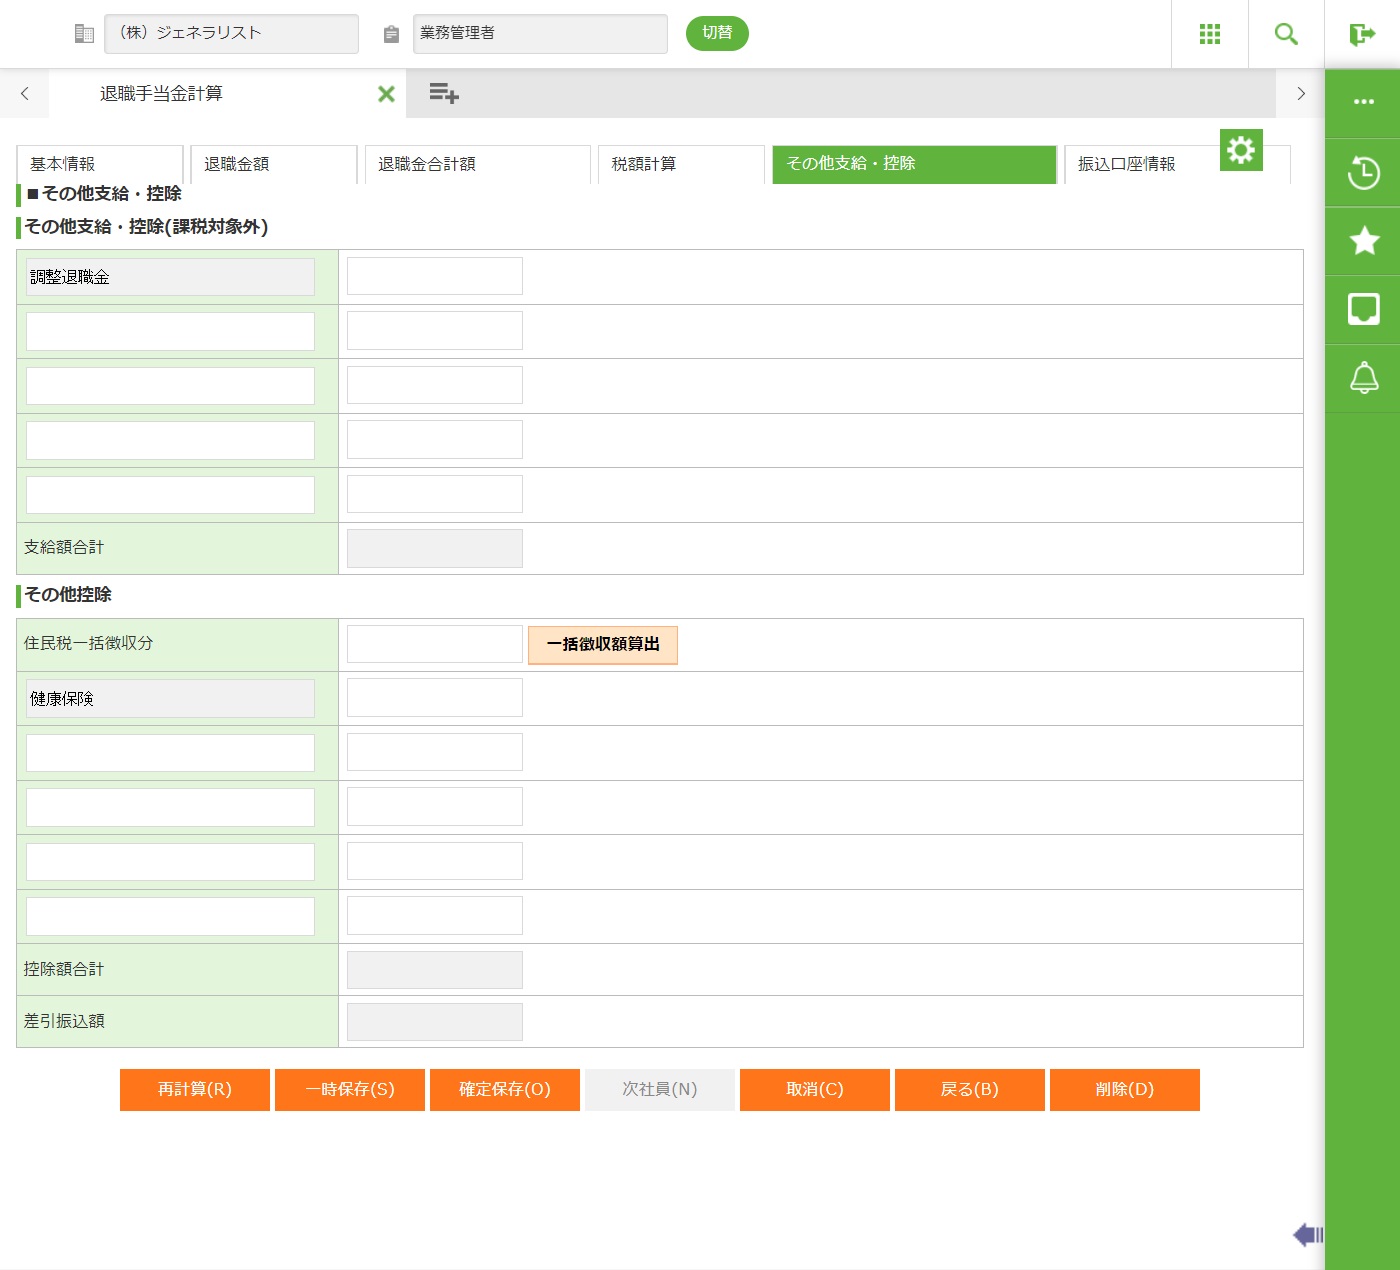1400x1270 pixels.
Task: Focus the 調整退職金 amount field
Action: (x=435, y=276)
